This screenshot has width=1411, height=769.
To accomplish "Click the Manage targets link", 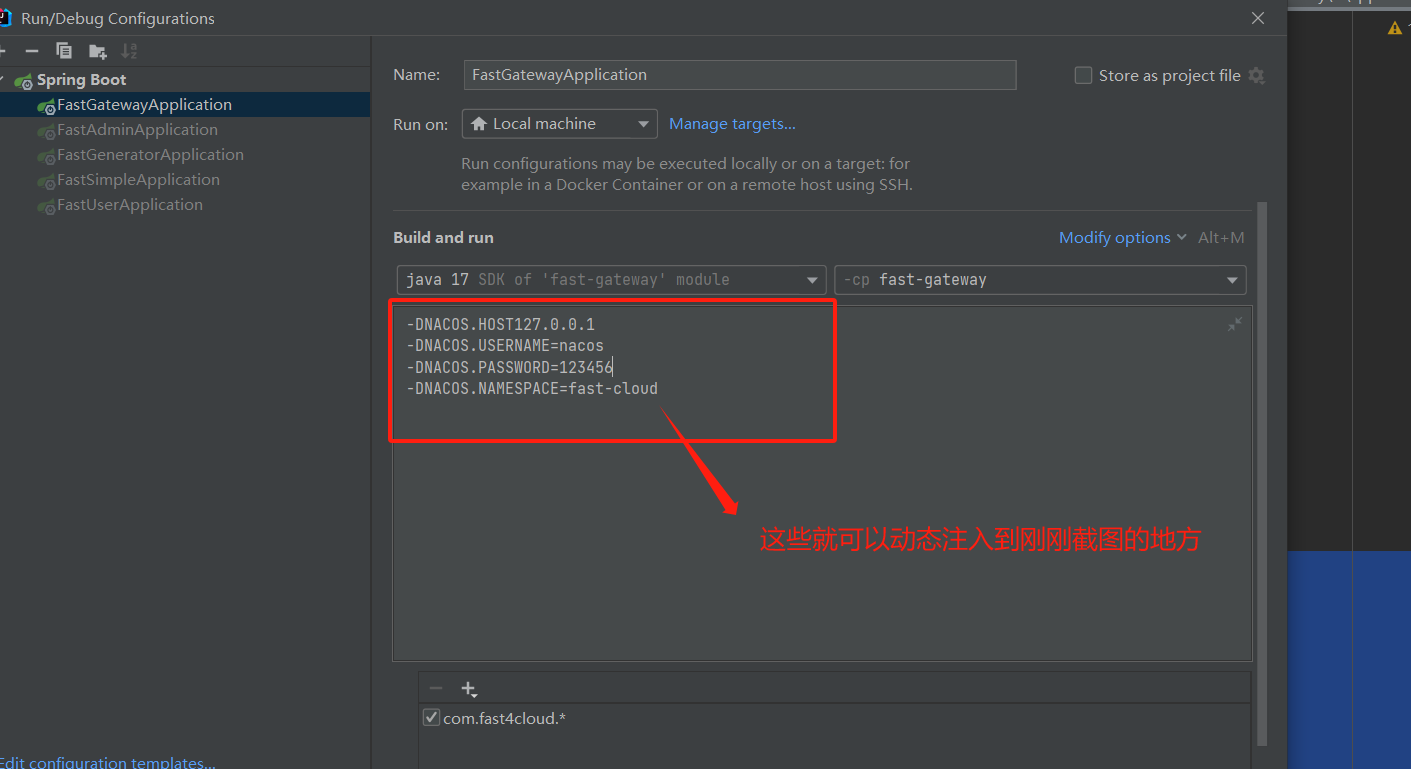I will [732, 124].
